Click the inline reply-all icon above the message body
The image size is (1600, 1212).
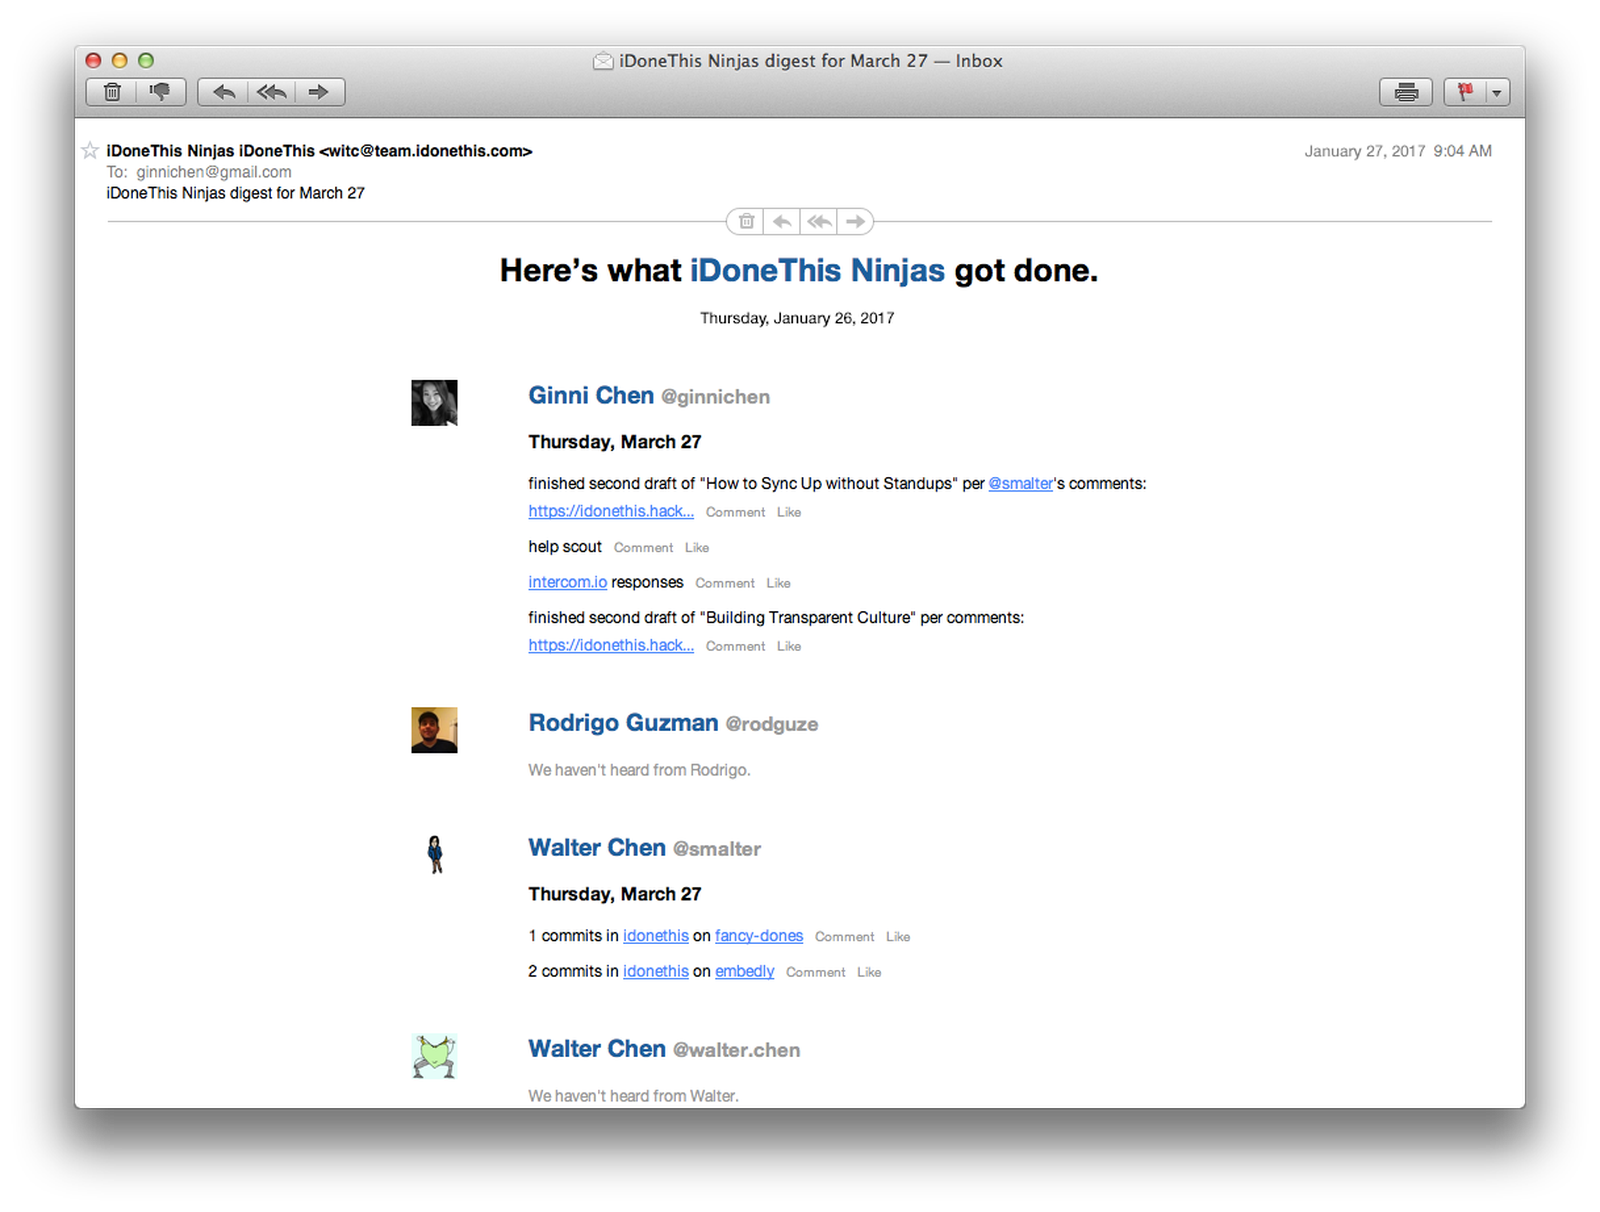click(818, 221)
